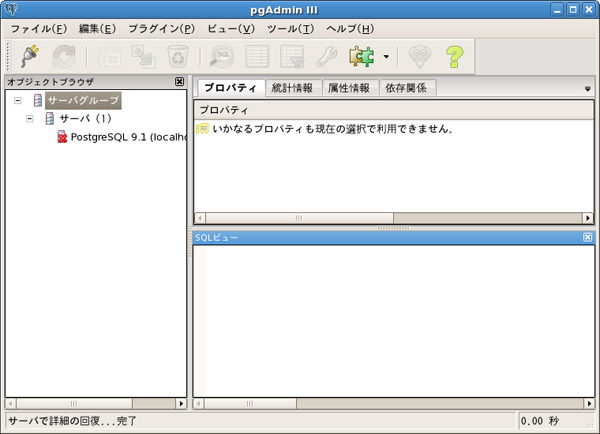Click SQL view scroll left arrow
This screenshot has width=600, height=434.
tap(199, 403)
